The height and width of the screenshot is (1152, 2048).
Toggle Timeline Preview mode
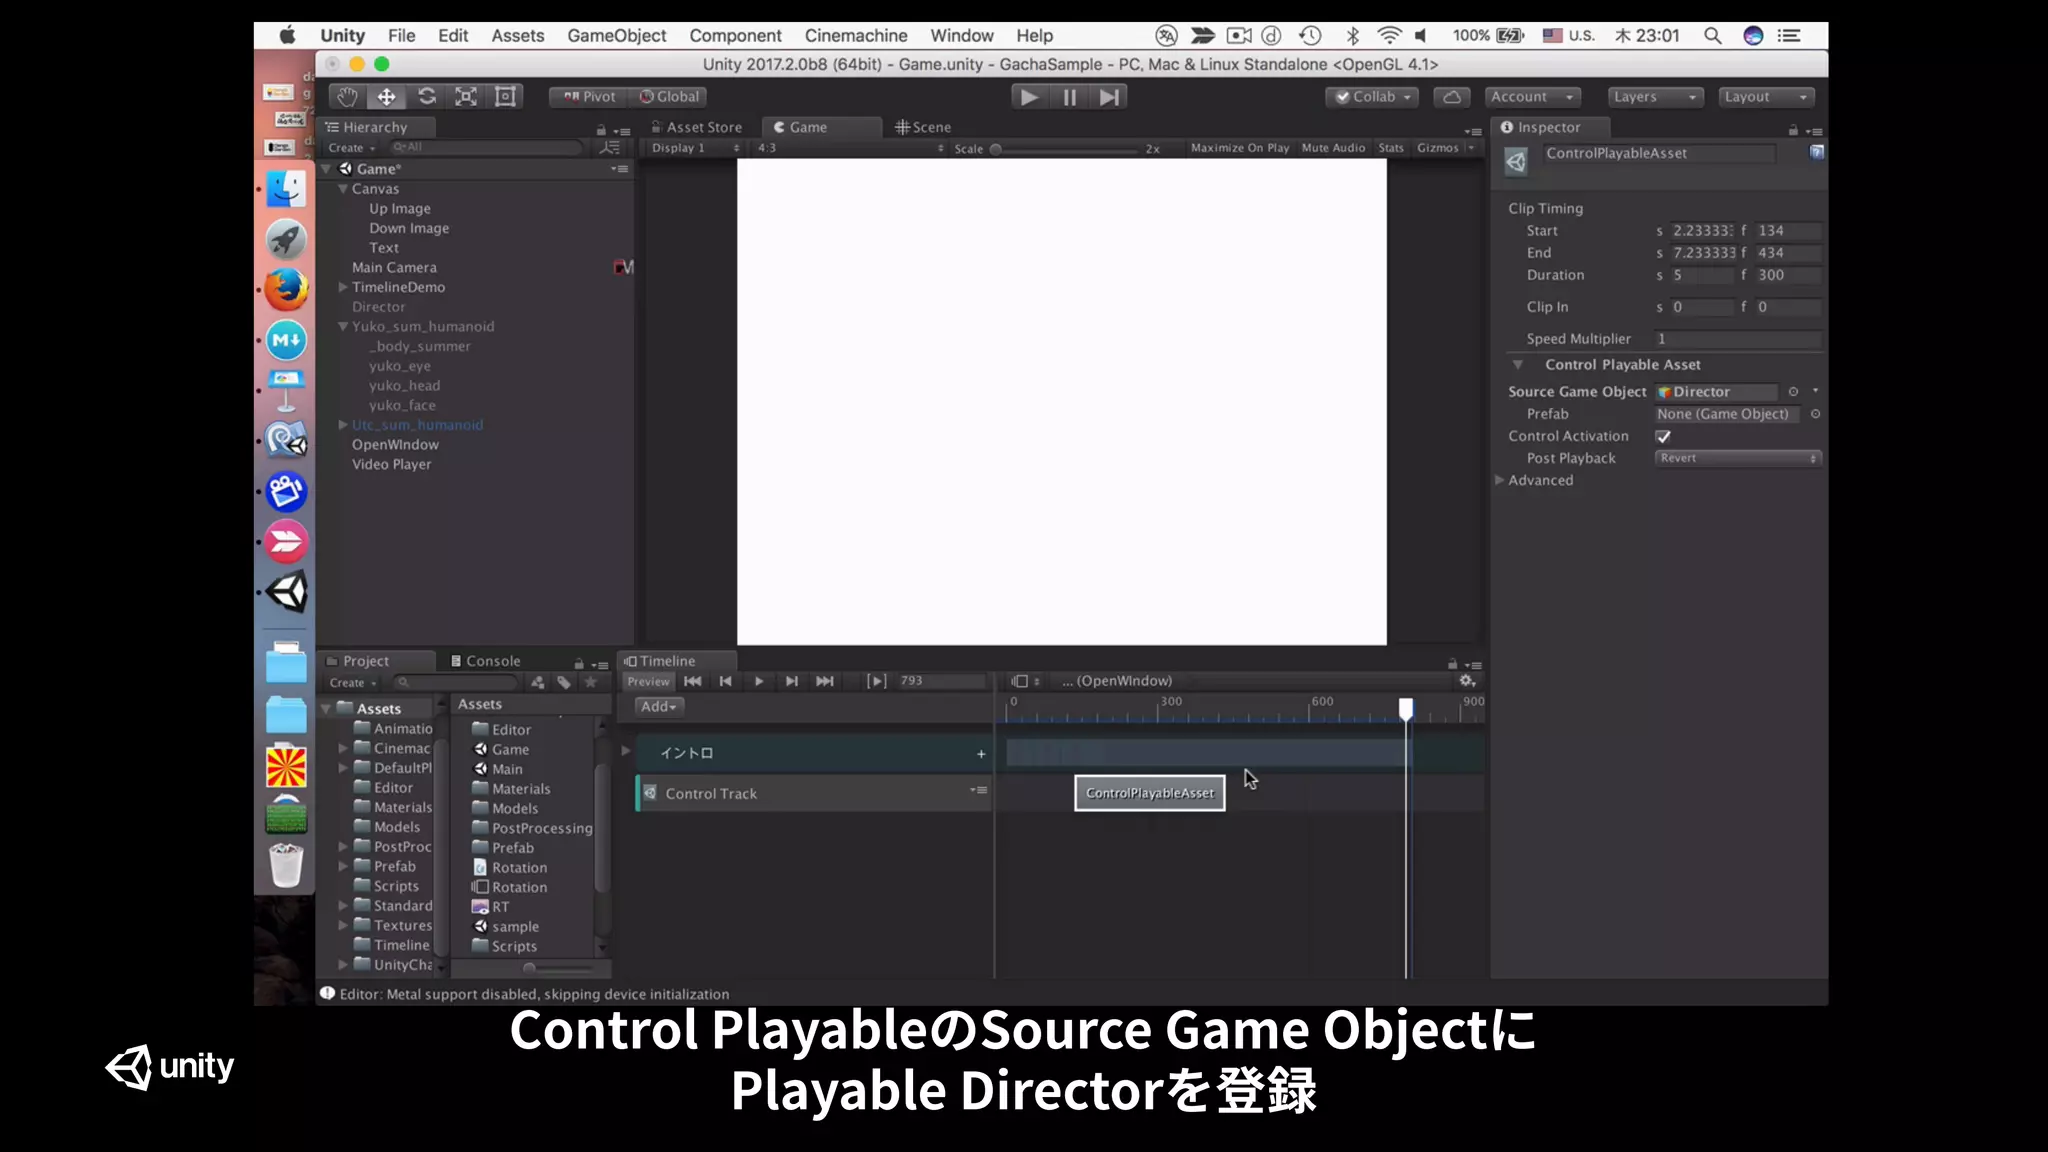pos(648,681)
